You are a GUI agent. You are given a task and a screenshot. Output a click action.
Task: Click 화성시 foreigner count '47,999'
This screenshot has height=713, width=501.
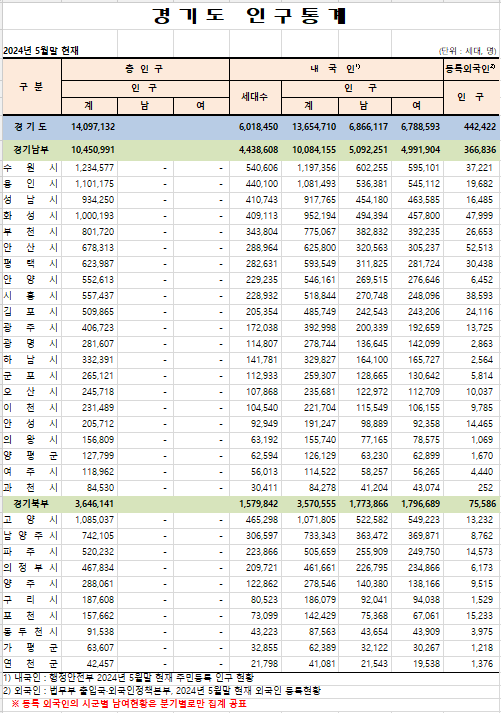(x=479, y=216)
